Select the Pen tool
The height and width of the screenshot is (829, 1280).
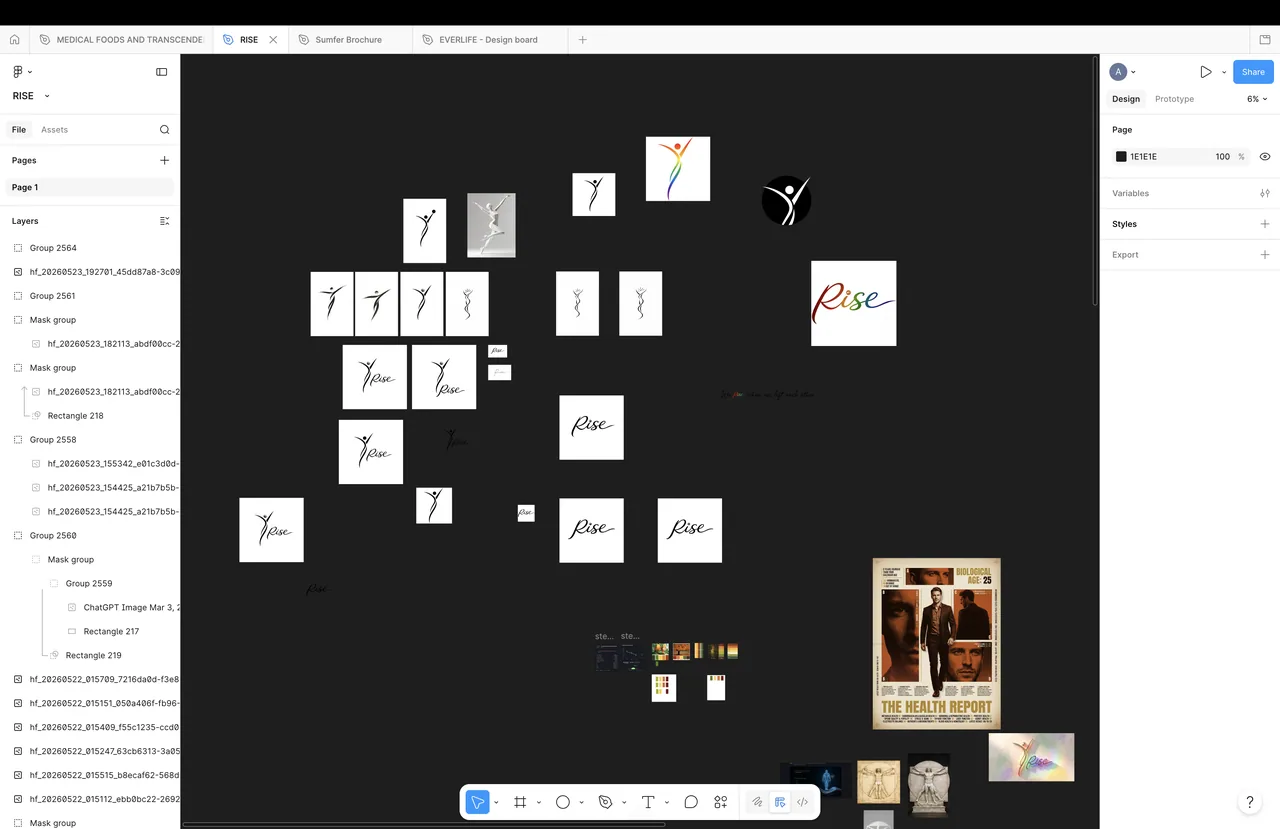pos(605,802)
